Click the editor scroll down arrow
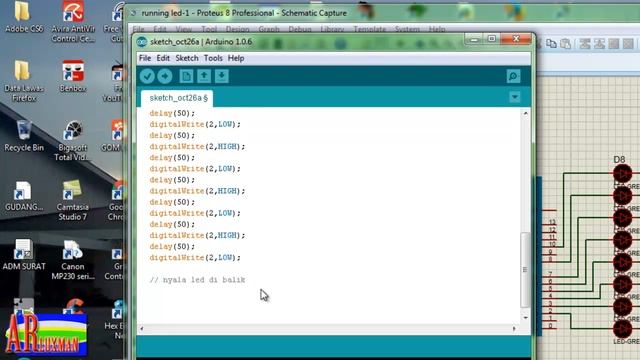The height and width of the screenshot is (360, 640). click(525, 318)
